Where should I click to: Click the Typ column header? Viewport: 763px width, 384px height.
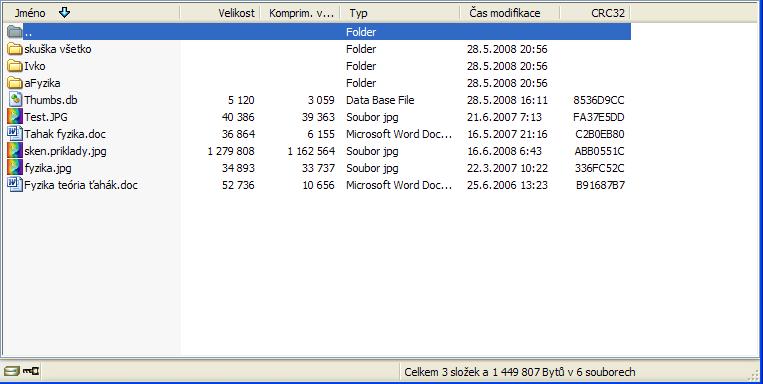point(400,13)
